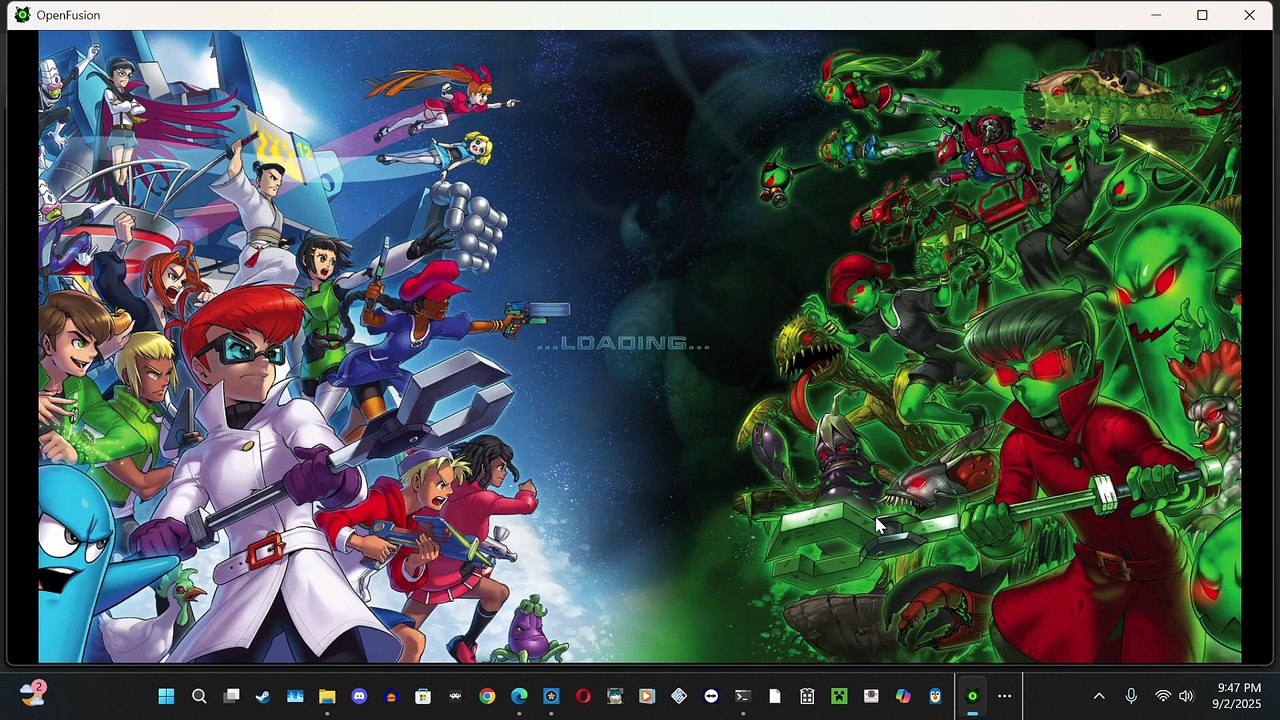Screen dimensions: 1280x720
Task: Open Microsoft Edge from the taskbar
Action: tap(519, 696)
